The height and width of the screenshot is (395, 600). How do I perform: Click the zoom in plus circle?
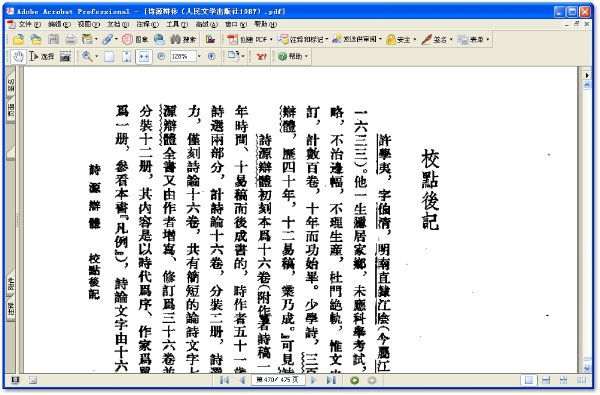coord(212,56)
